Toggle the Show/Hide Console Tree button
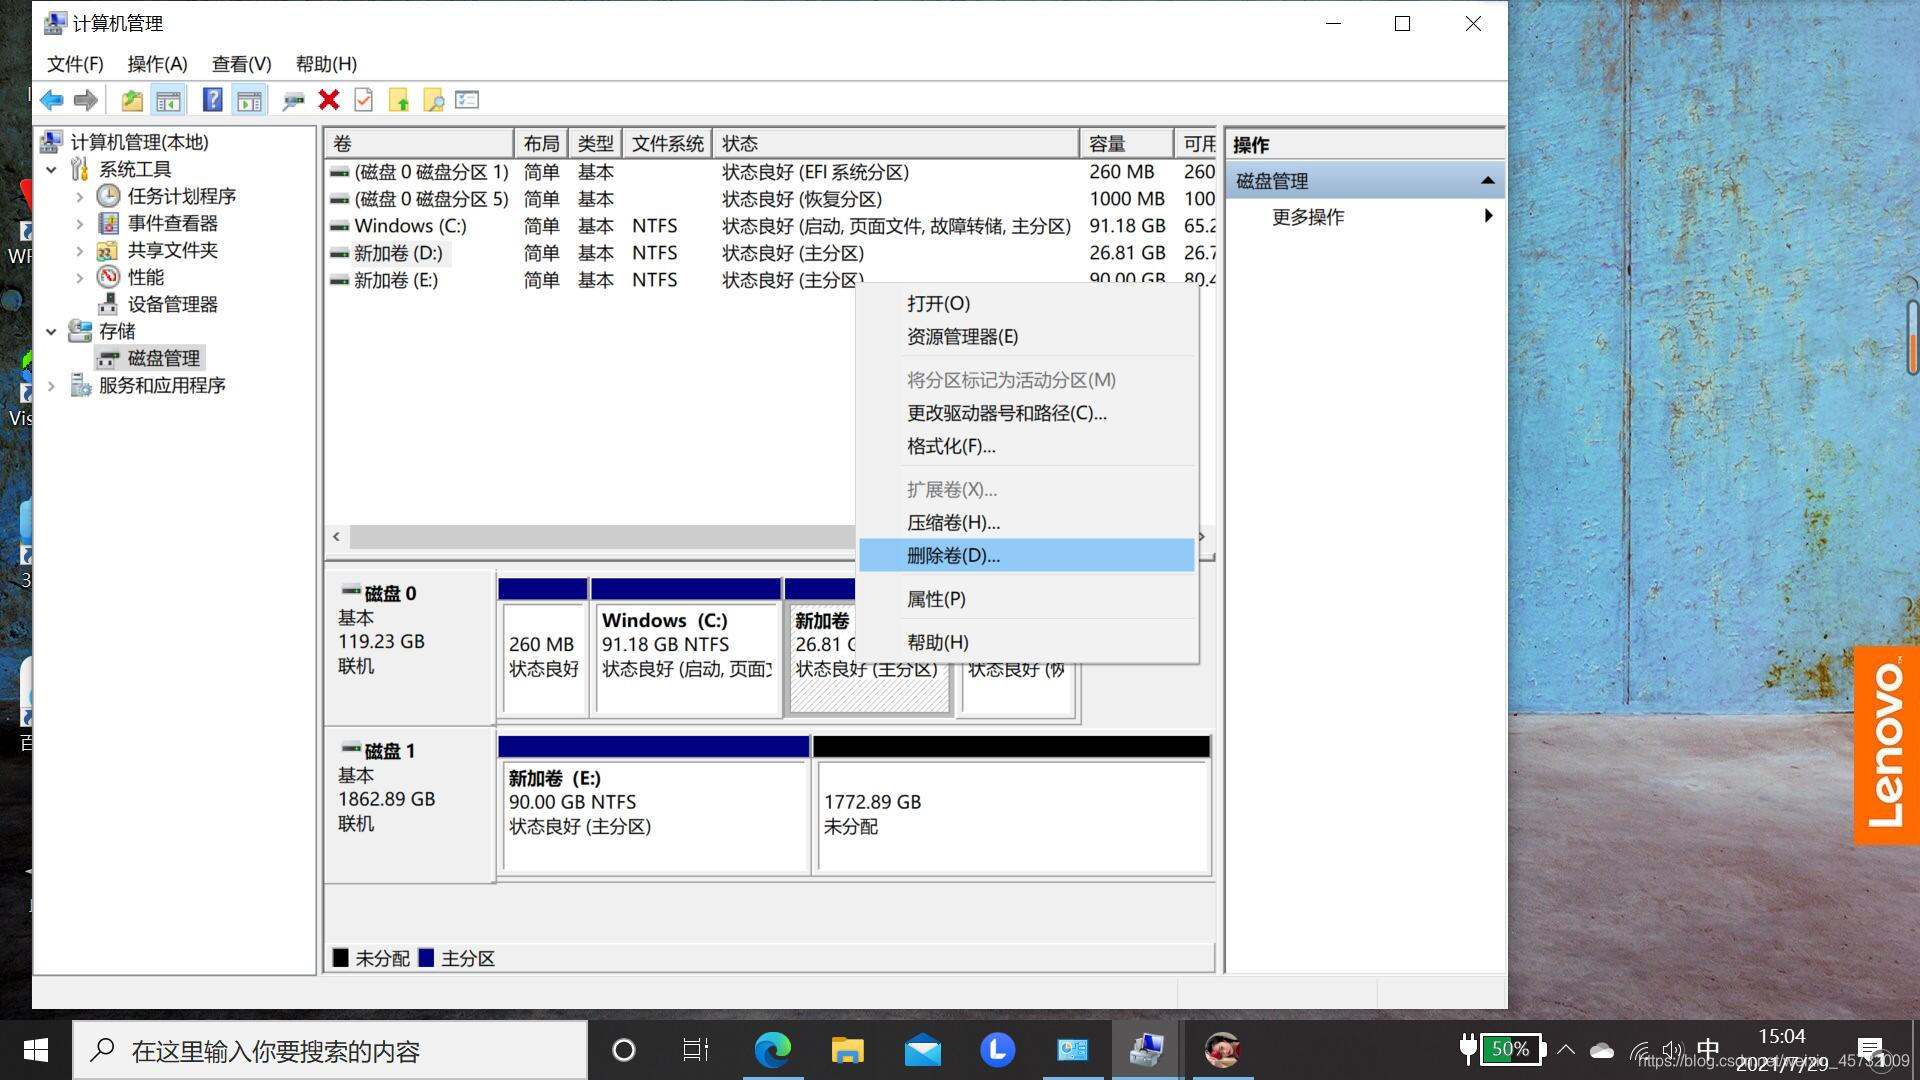 (x=168, y=100)
